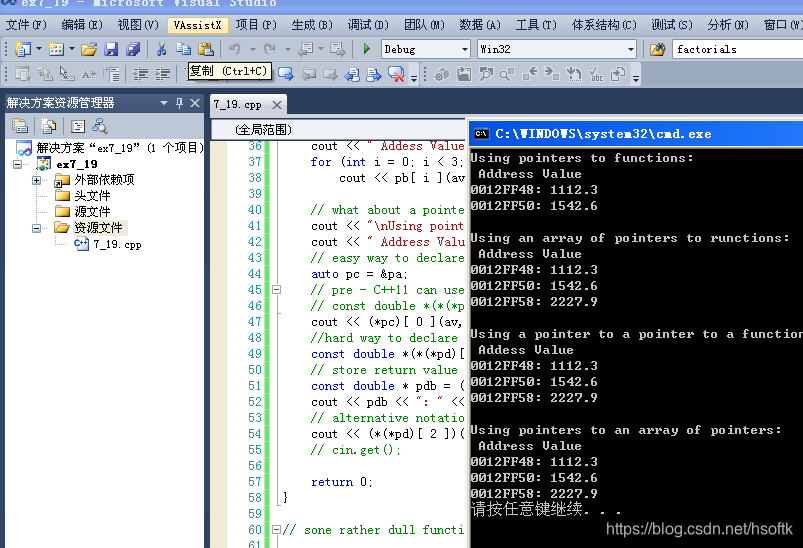Click the VAssistX Find References icon

pos(508,74)
